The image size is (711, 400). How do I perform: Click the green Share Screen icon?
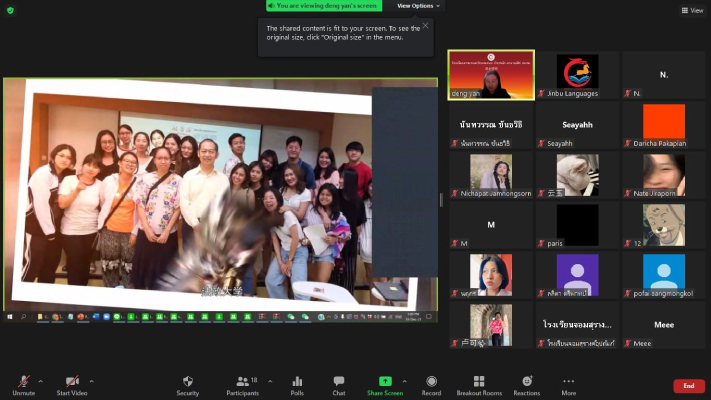pyautogui.click(x=385, y=381)
